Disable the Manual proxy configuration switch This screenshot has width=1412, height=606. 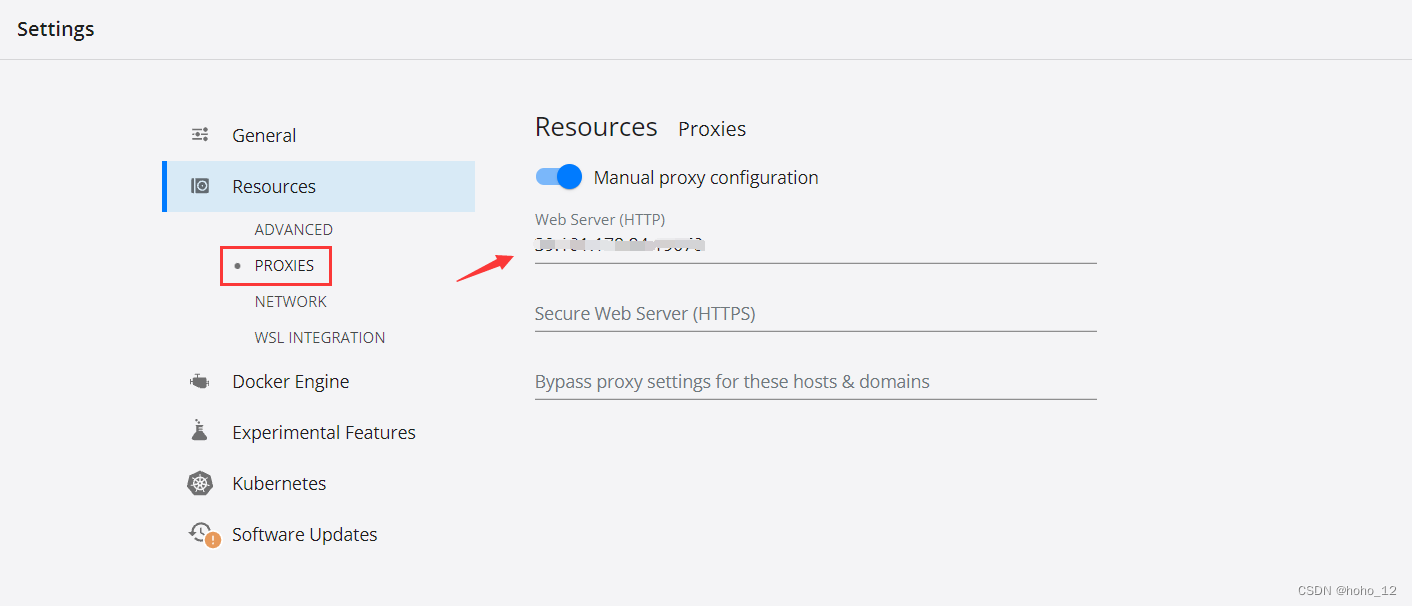[x=558, y=177]
